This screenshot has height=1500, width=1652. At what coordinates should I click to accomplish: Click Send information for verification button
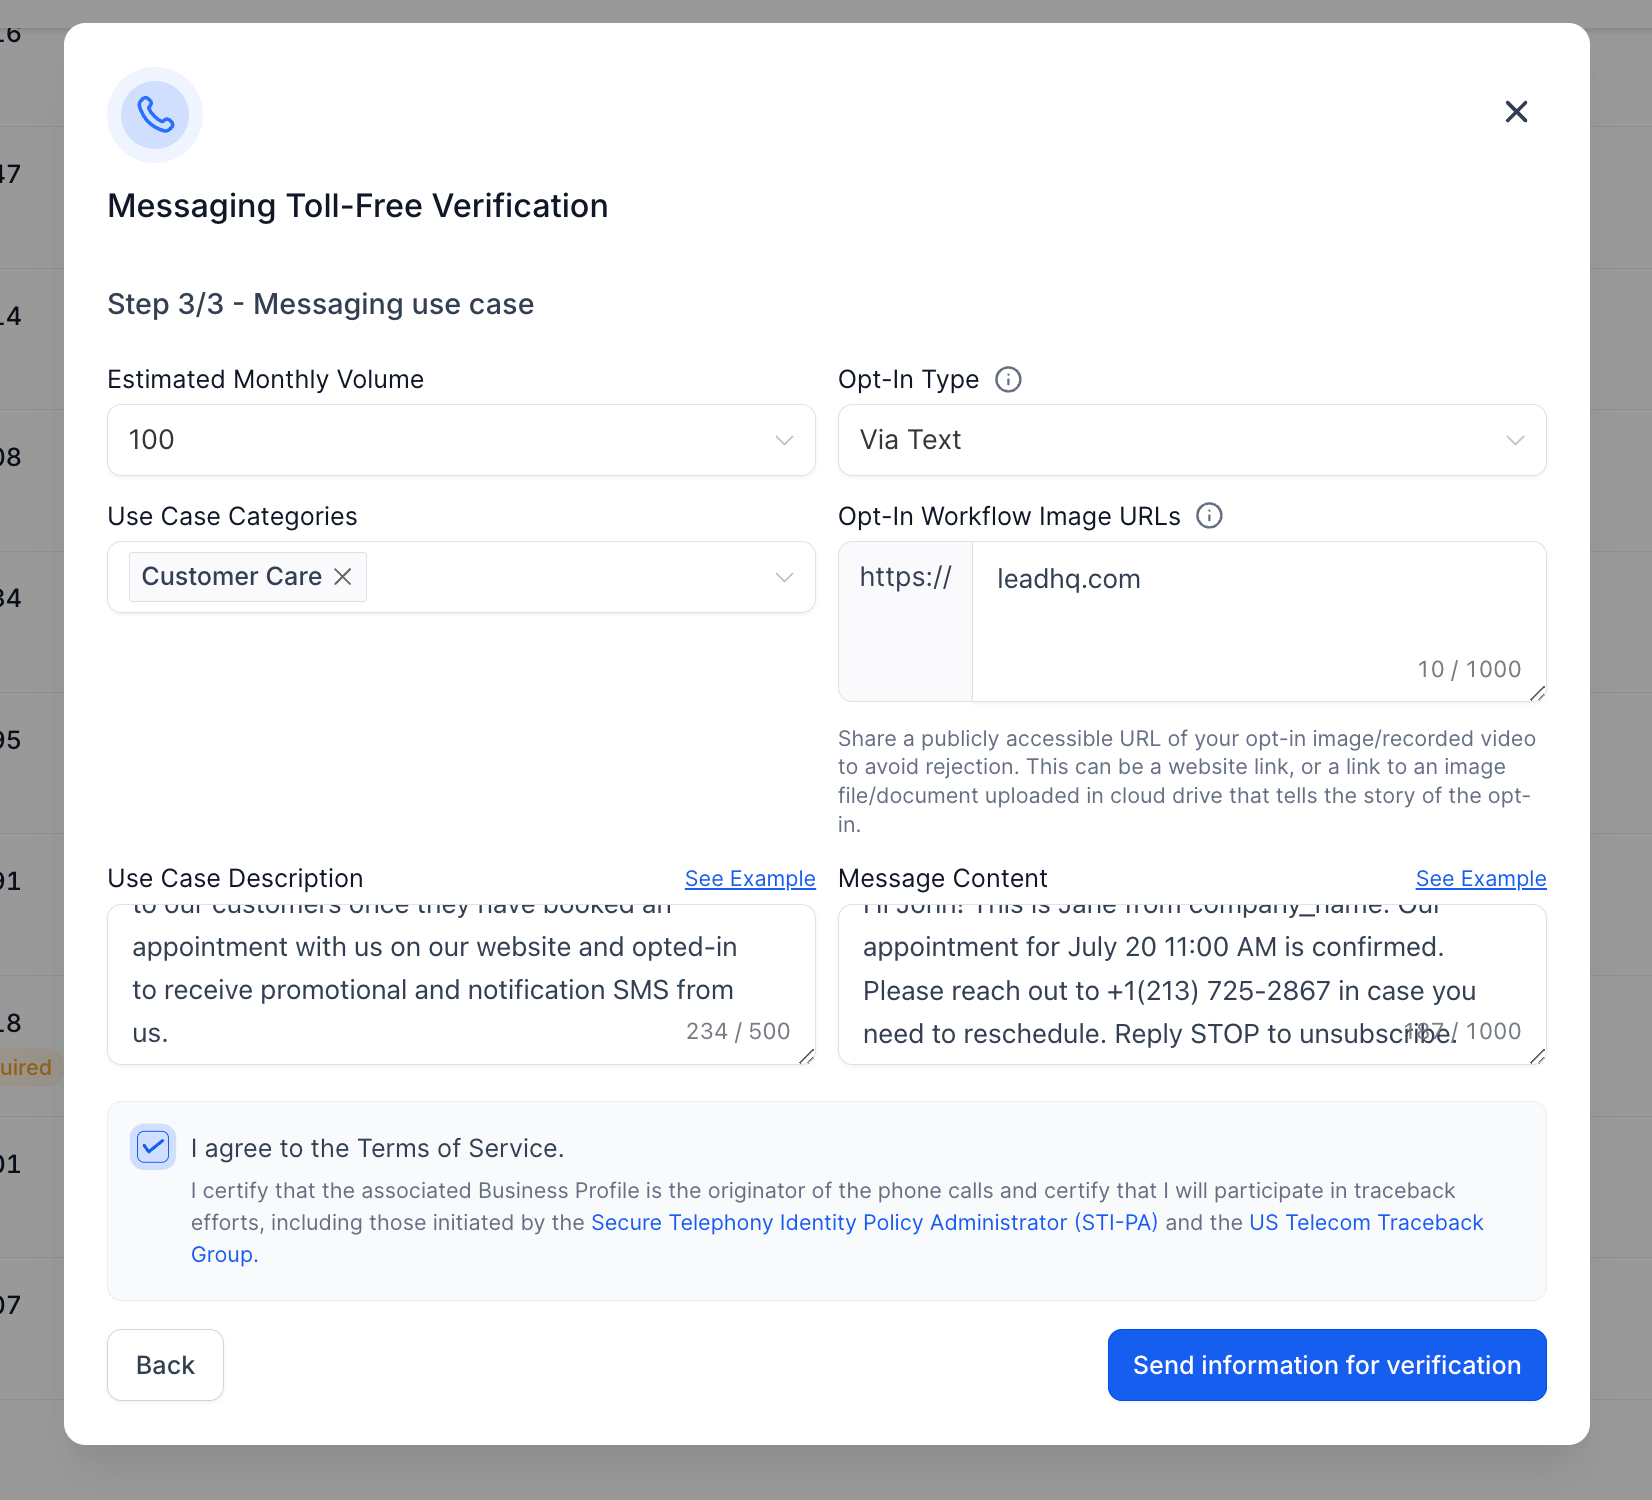[x=1327, y=1365]
